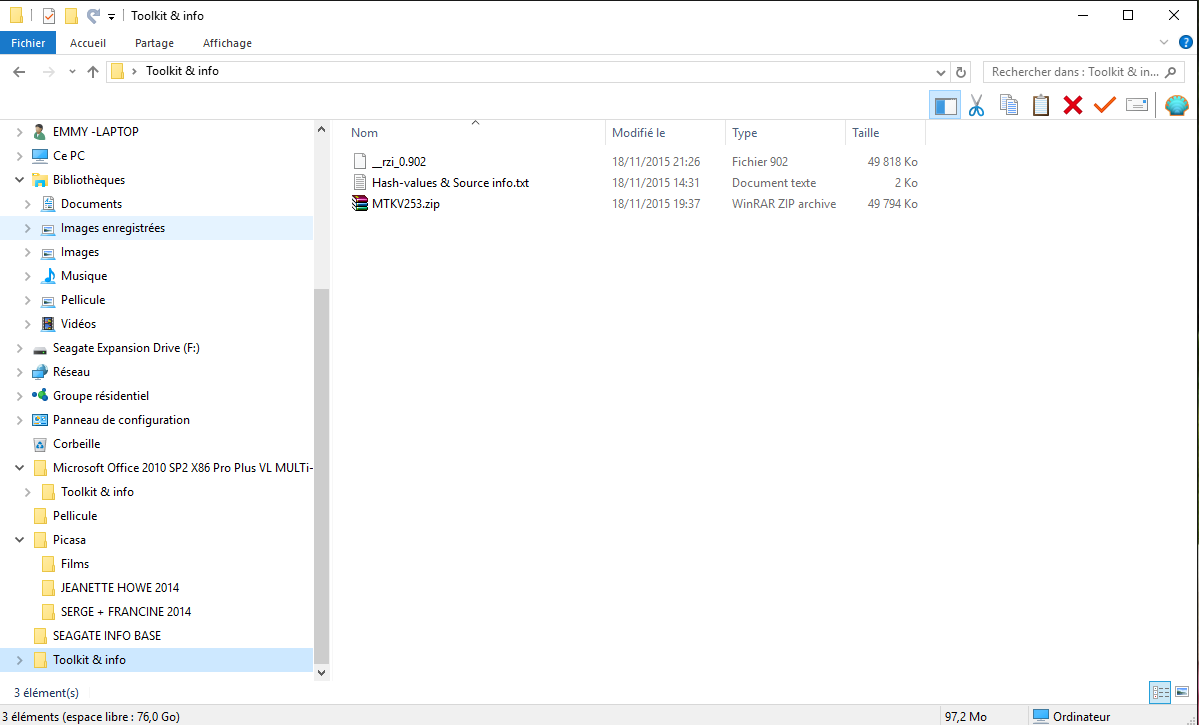Click the Classic Shell settings shell icon
1199x725 pixels.
pos(1177,106)
